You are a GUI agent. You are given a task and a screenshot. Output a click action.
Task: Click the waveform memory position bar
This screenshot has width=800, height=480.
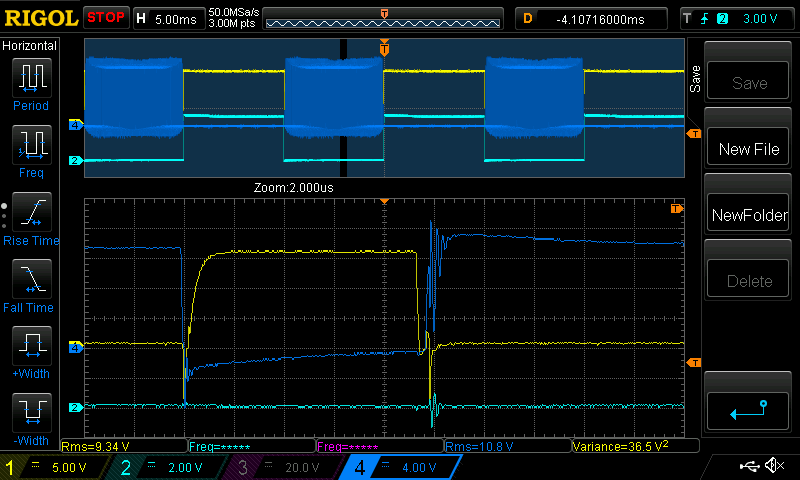tap(384, 19)
